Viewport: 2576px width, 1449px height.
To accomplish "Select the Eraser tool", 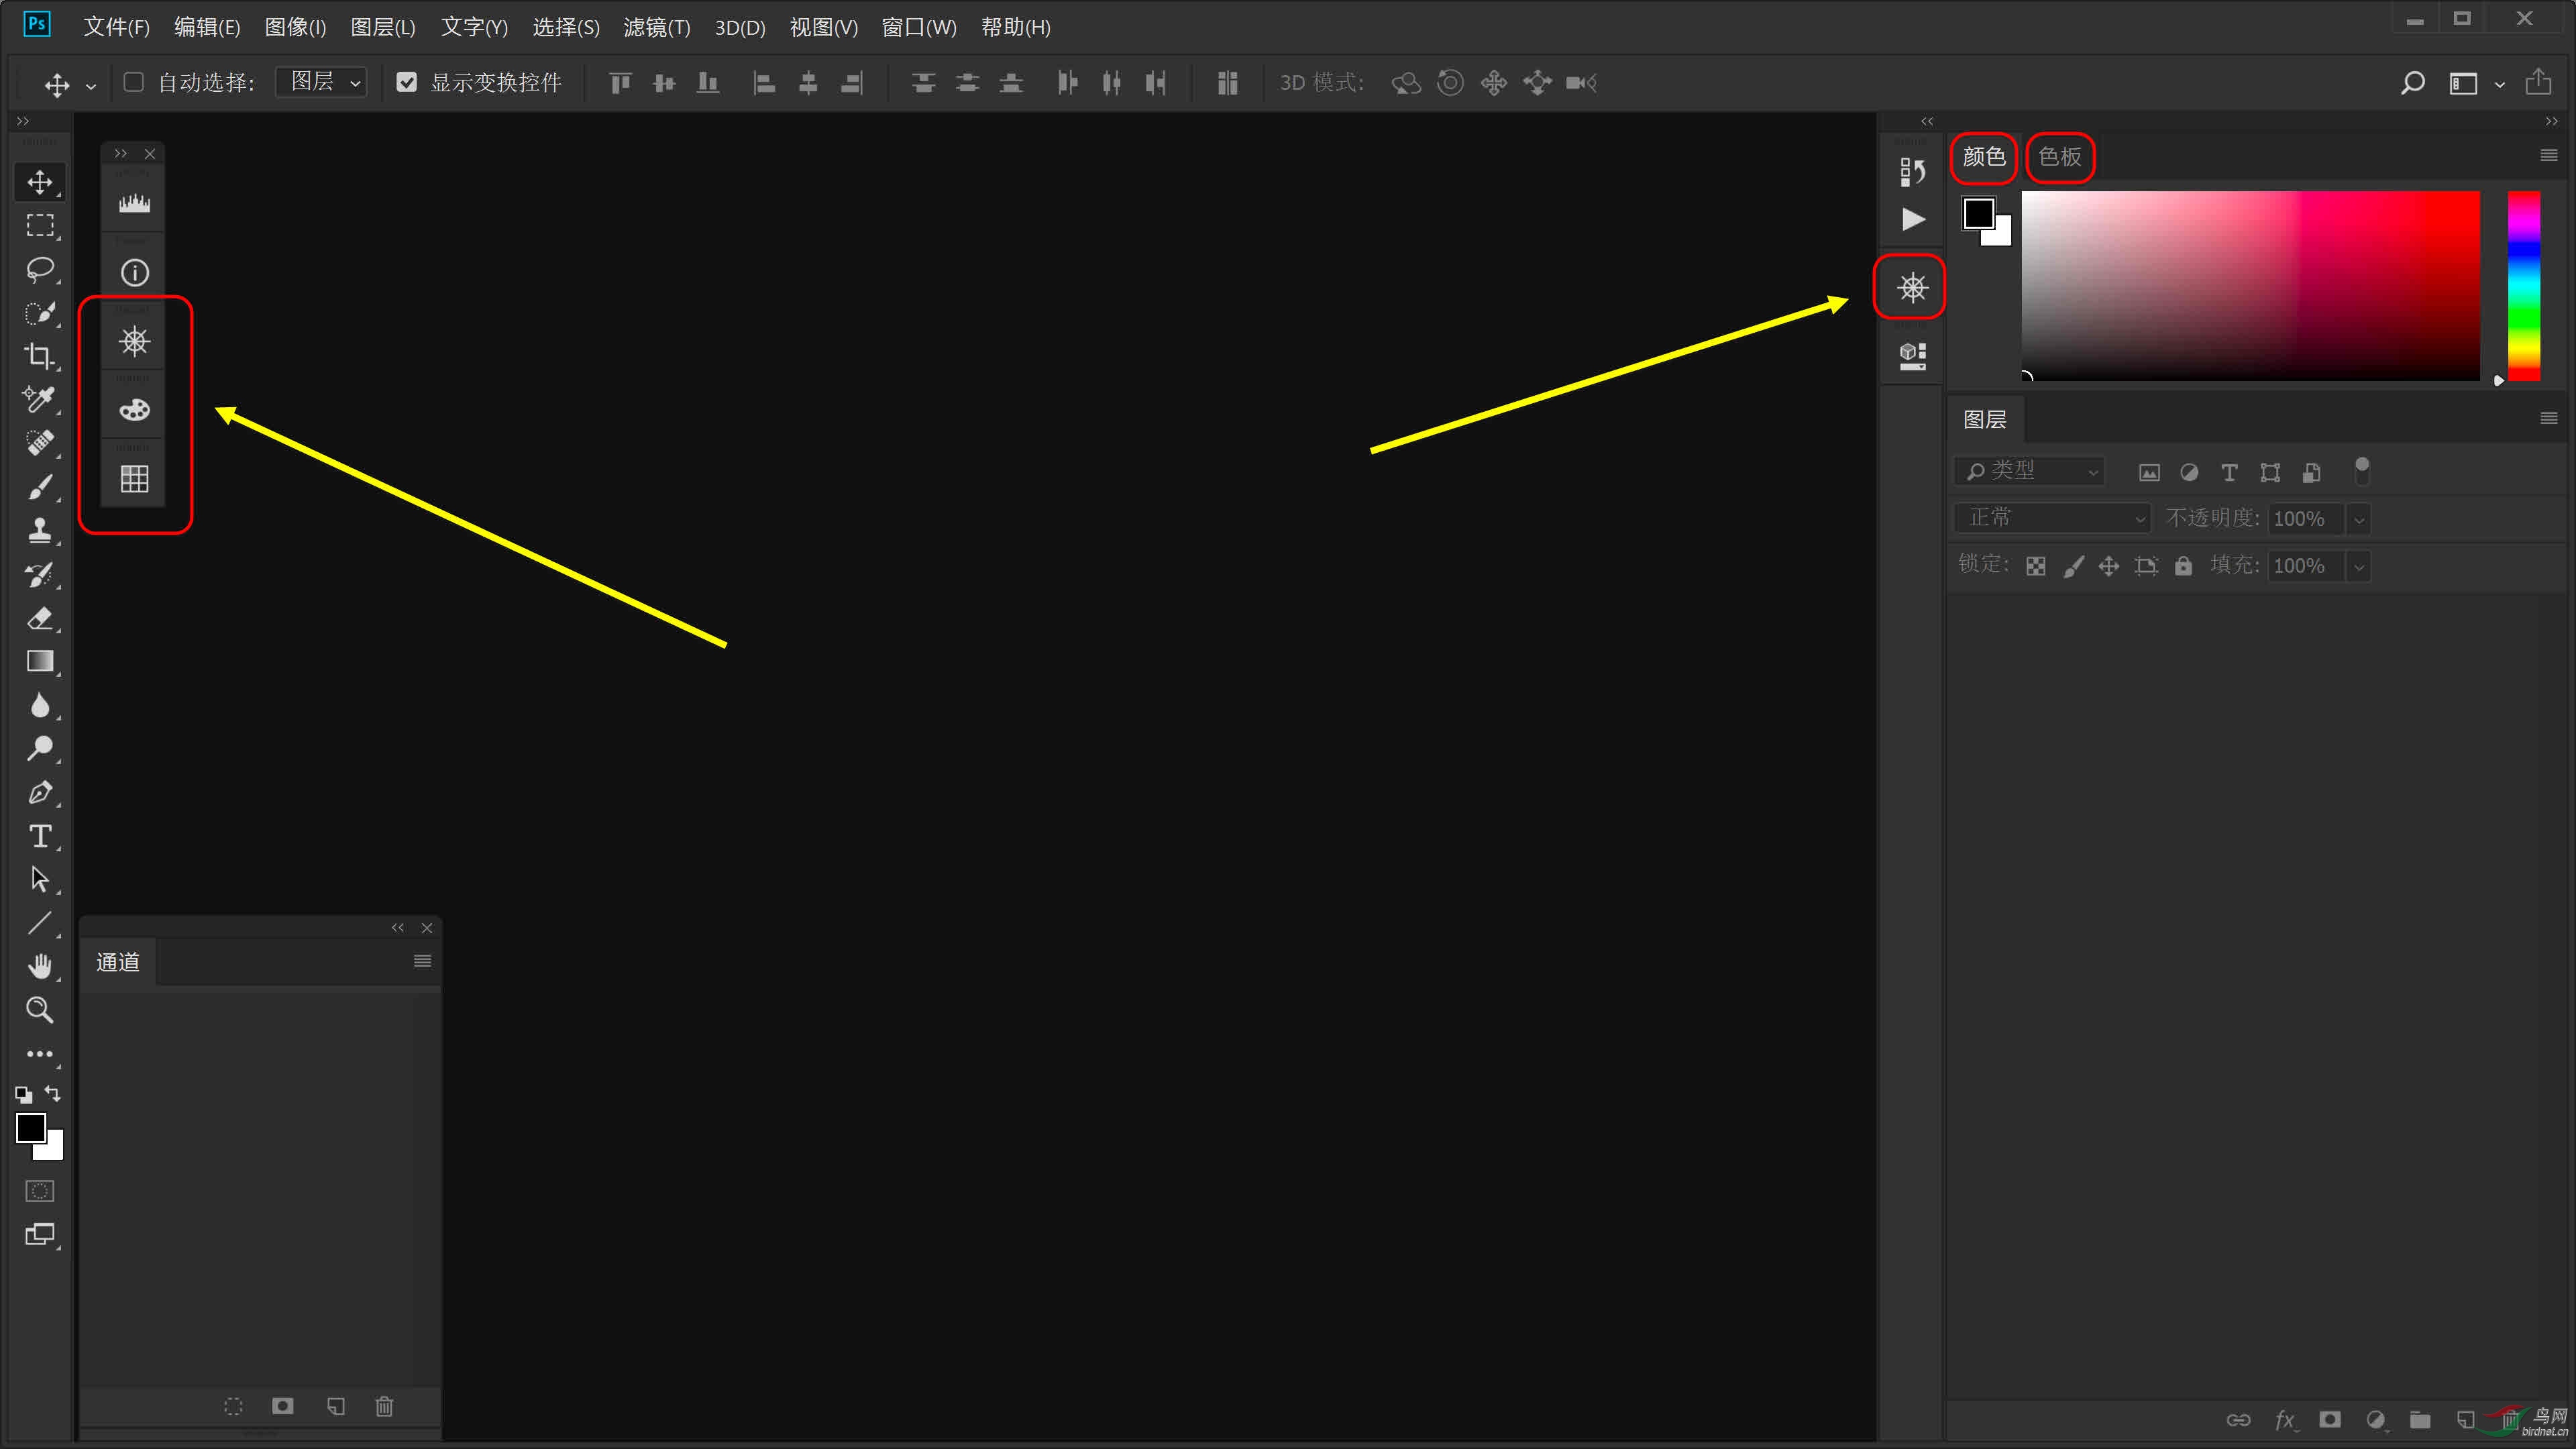I will pyautogui.click(x=40, y=618).
